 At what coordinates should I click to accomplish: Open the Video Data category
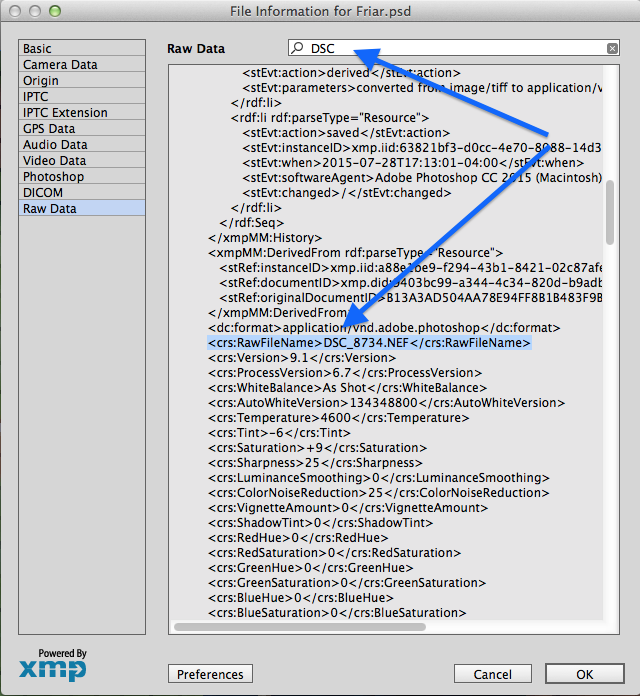click(x=82, y=160)
